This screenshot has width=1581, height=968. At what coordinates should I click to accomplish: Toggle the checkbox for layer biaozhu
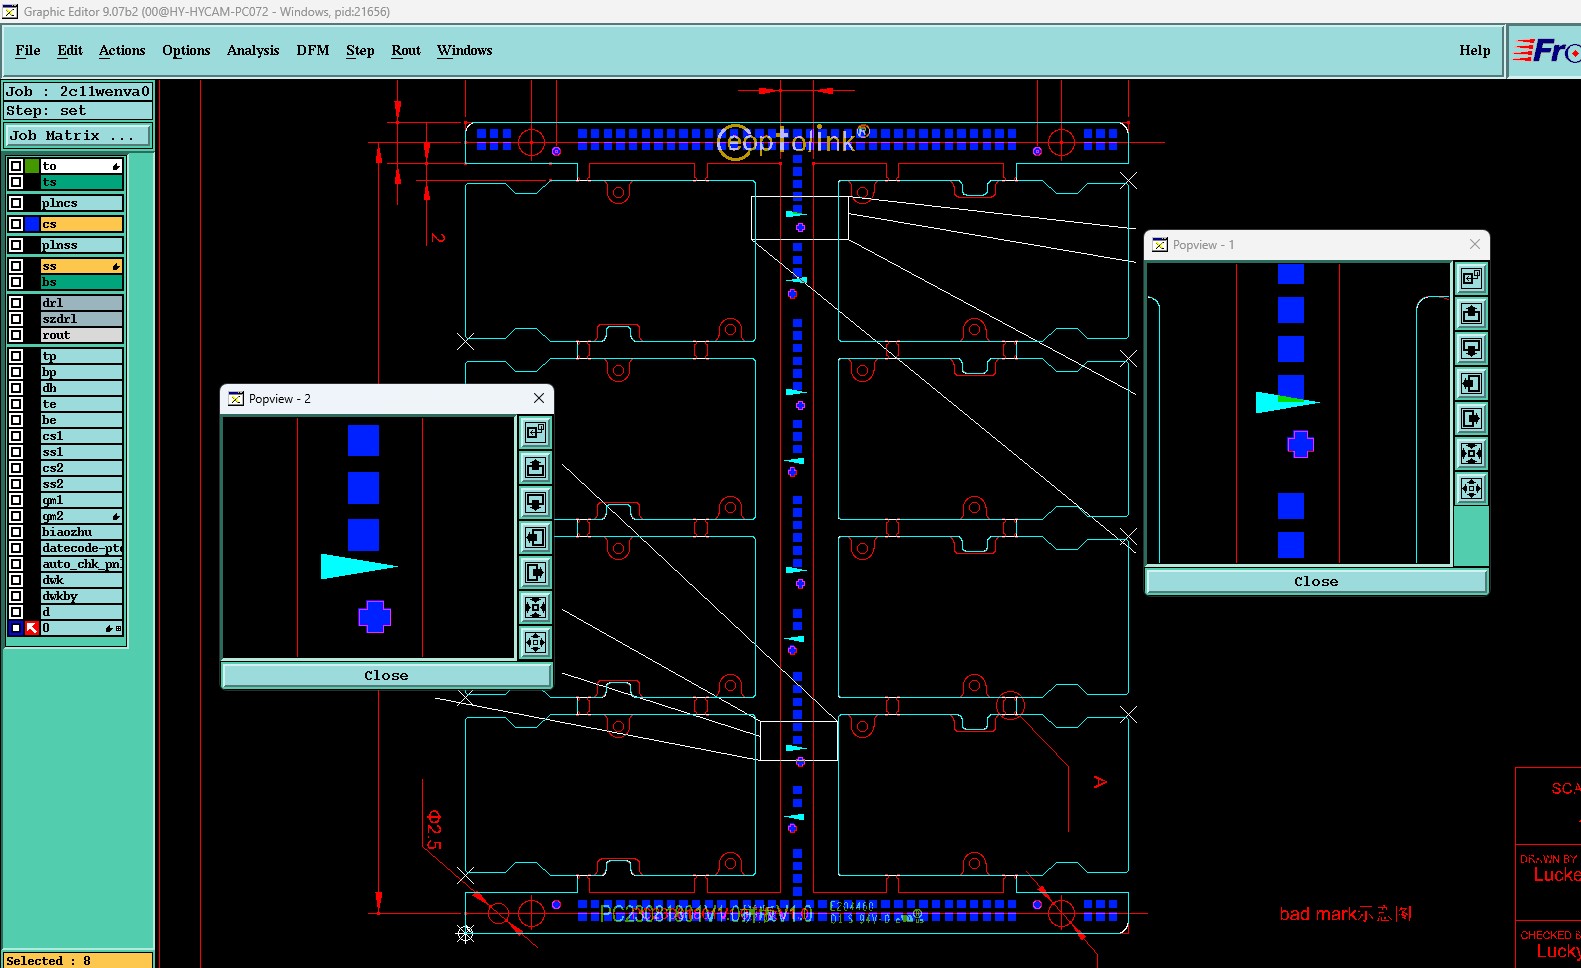point(16,532)
